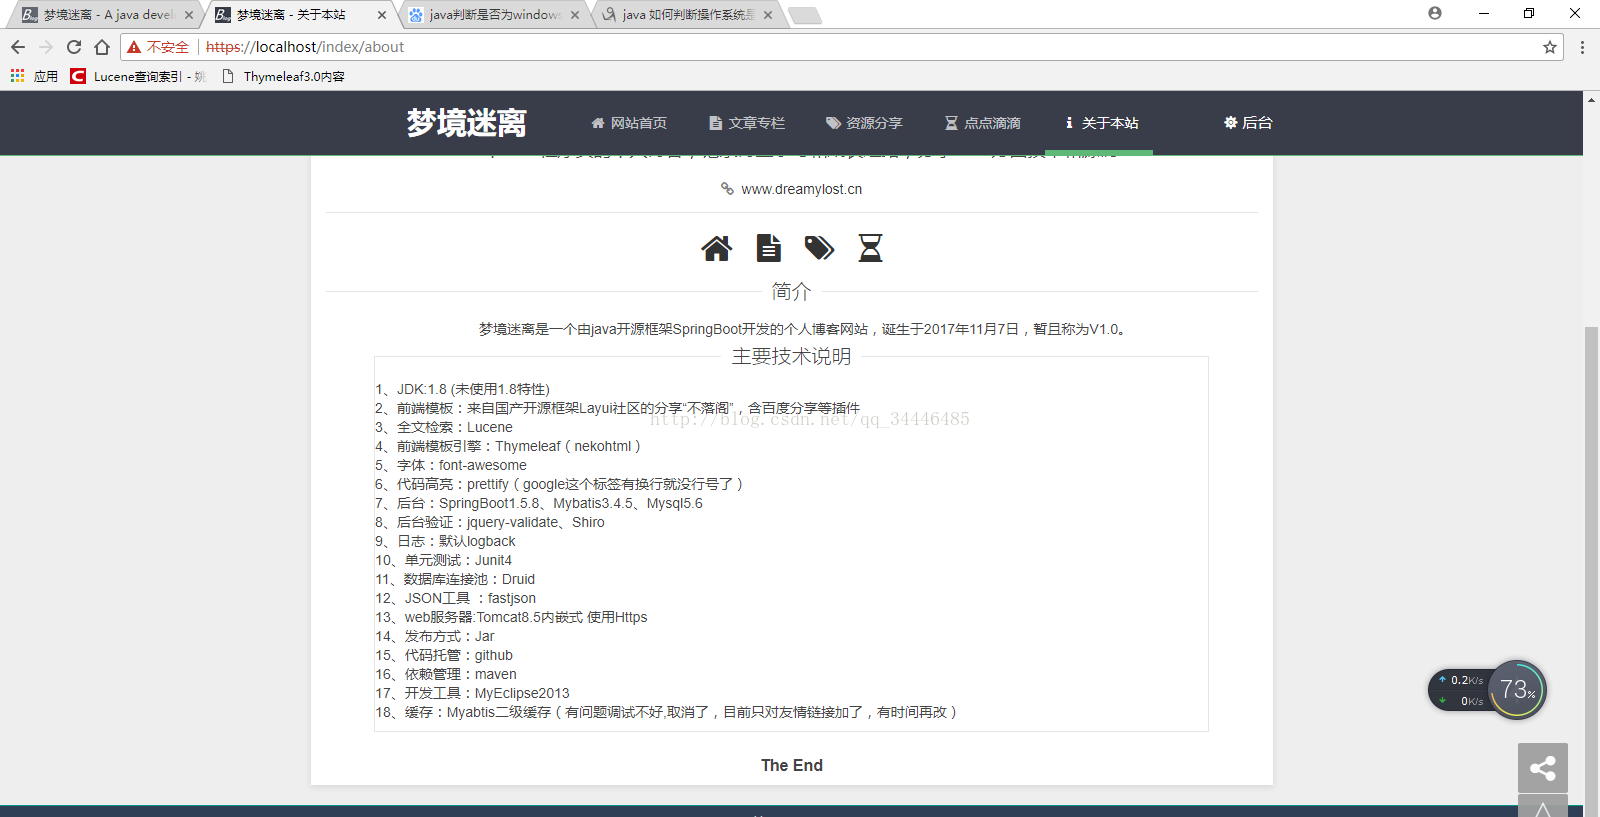Click the insecure-site warning icon
Screen dimensions: 1600x817
[x=134, y=47]
